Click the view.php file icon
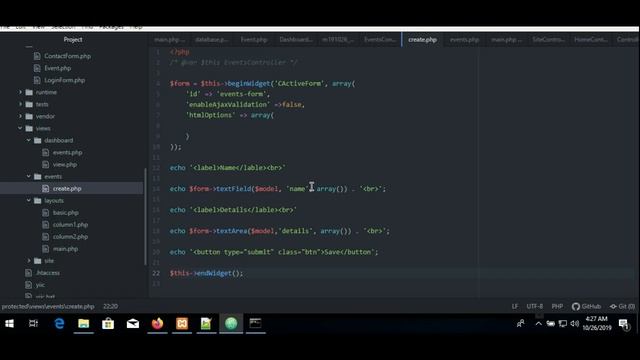 click(x=46, y=164)
